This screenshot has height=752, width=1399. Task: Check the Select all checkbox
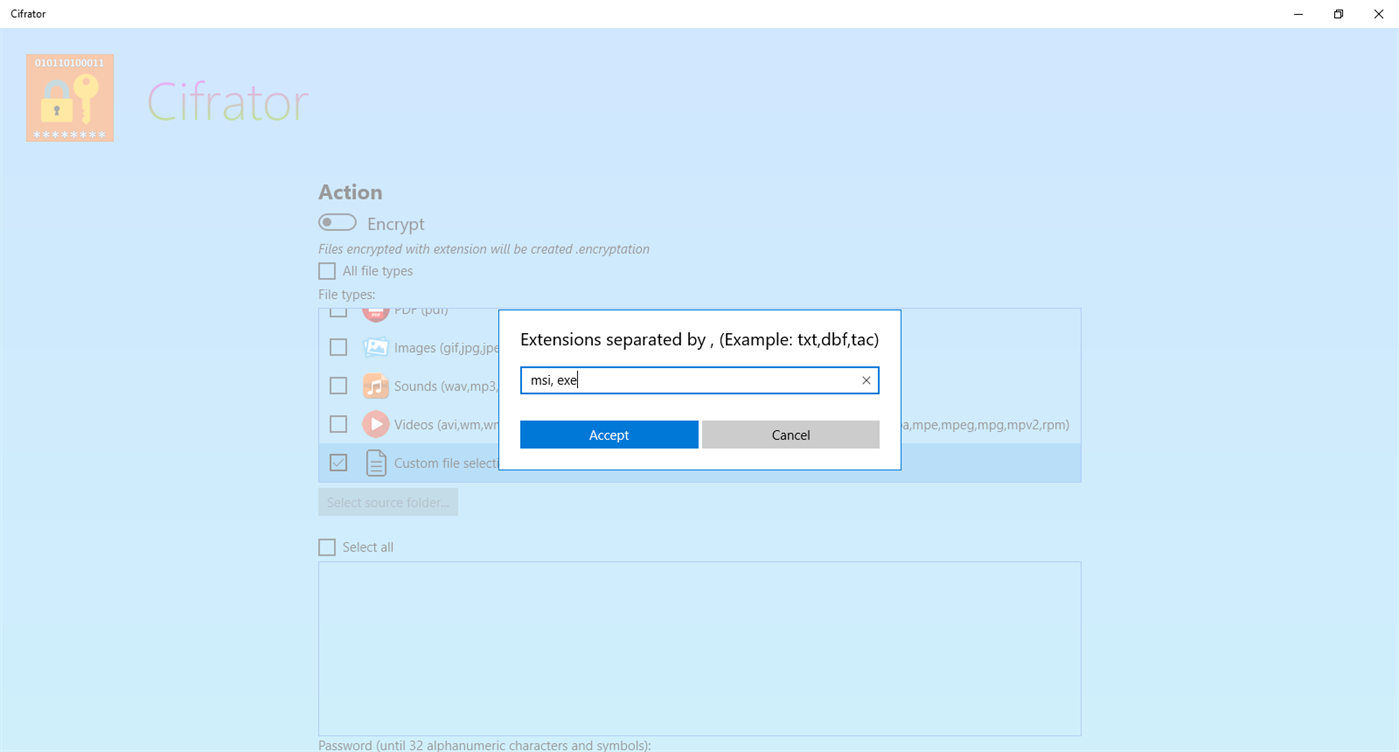[326, 546]
